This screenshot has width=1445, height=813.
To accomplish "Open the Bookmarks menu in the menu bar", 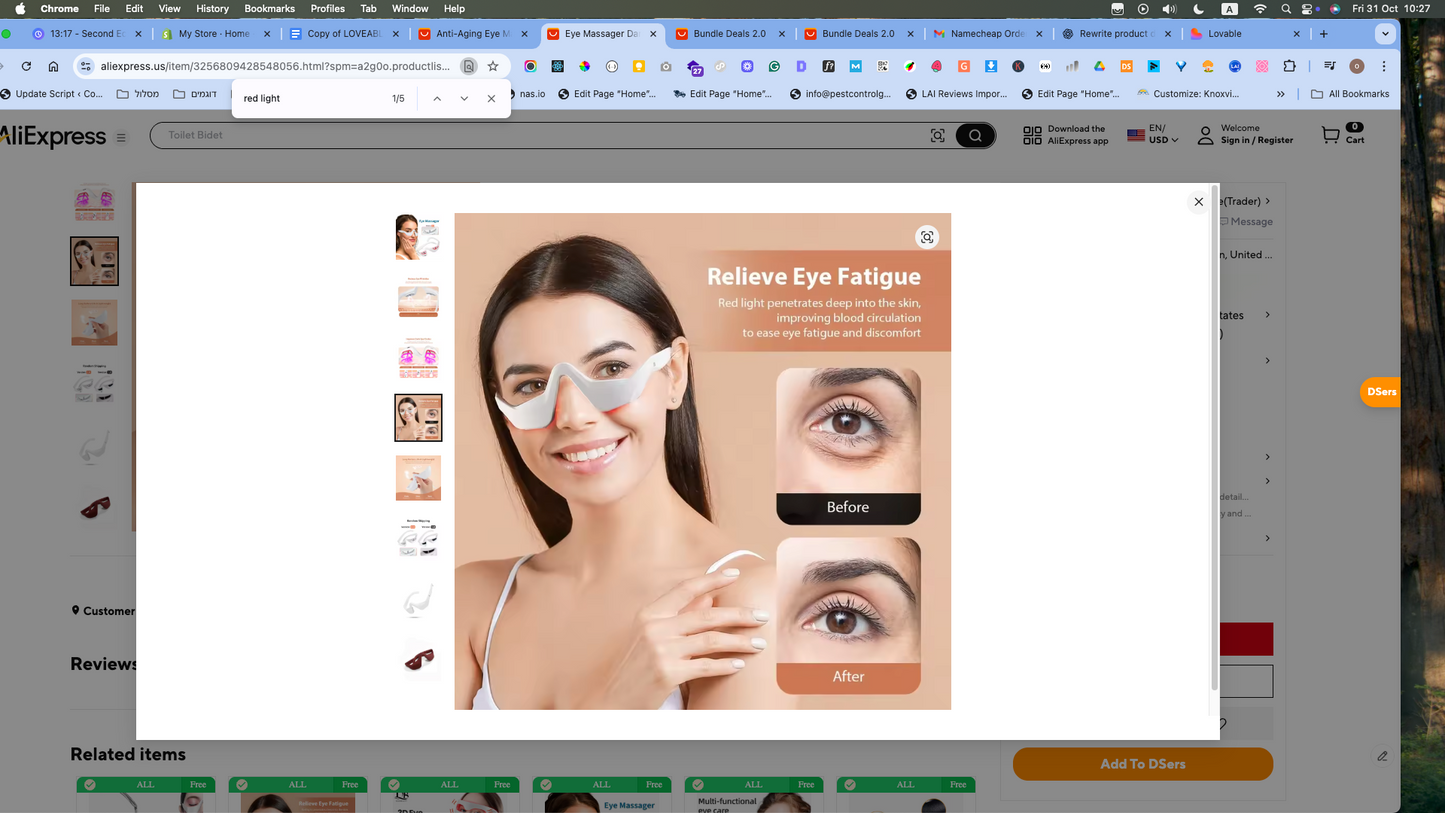I will tap(269, 8).
